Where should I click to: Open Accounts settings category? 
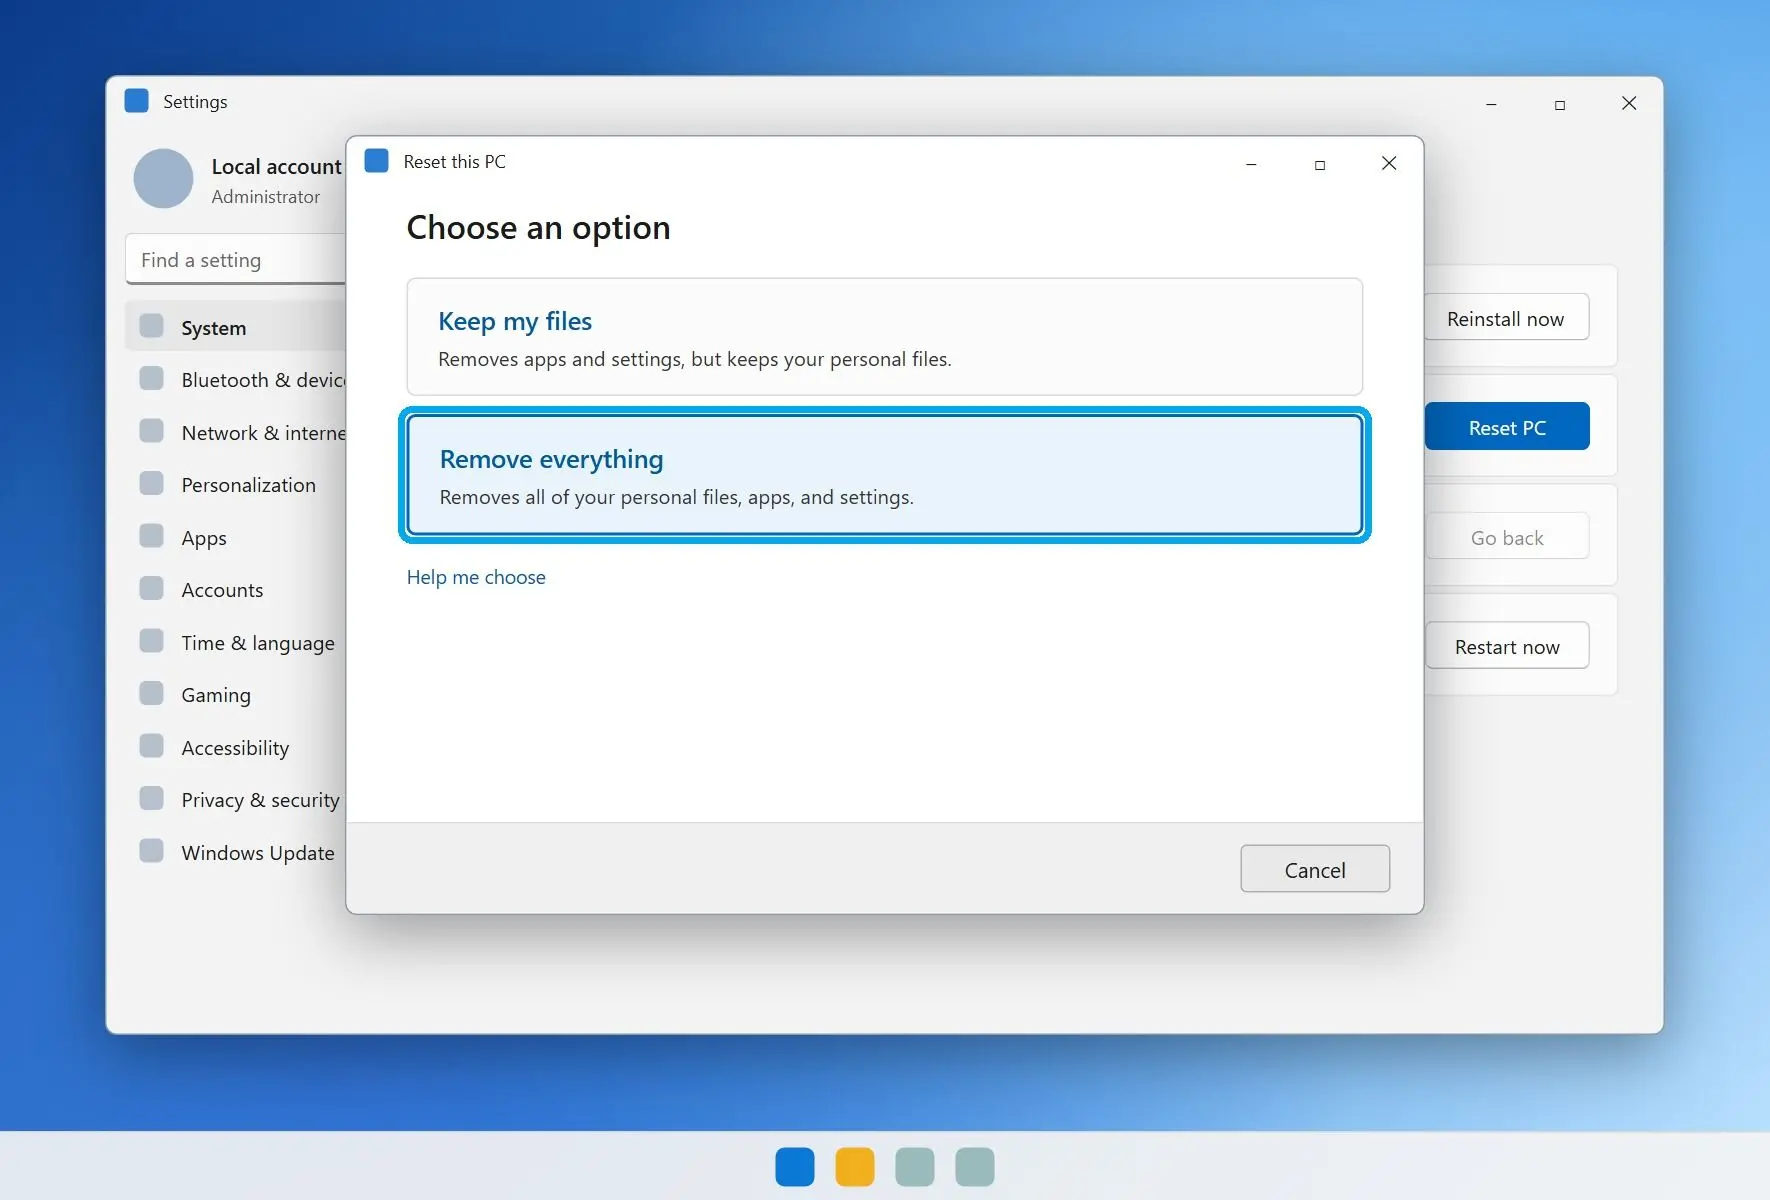[x=236, y=590]
